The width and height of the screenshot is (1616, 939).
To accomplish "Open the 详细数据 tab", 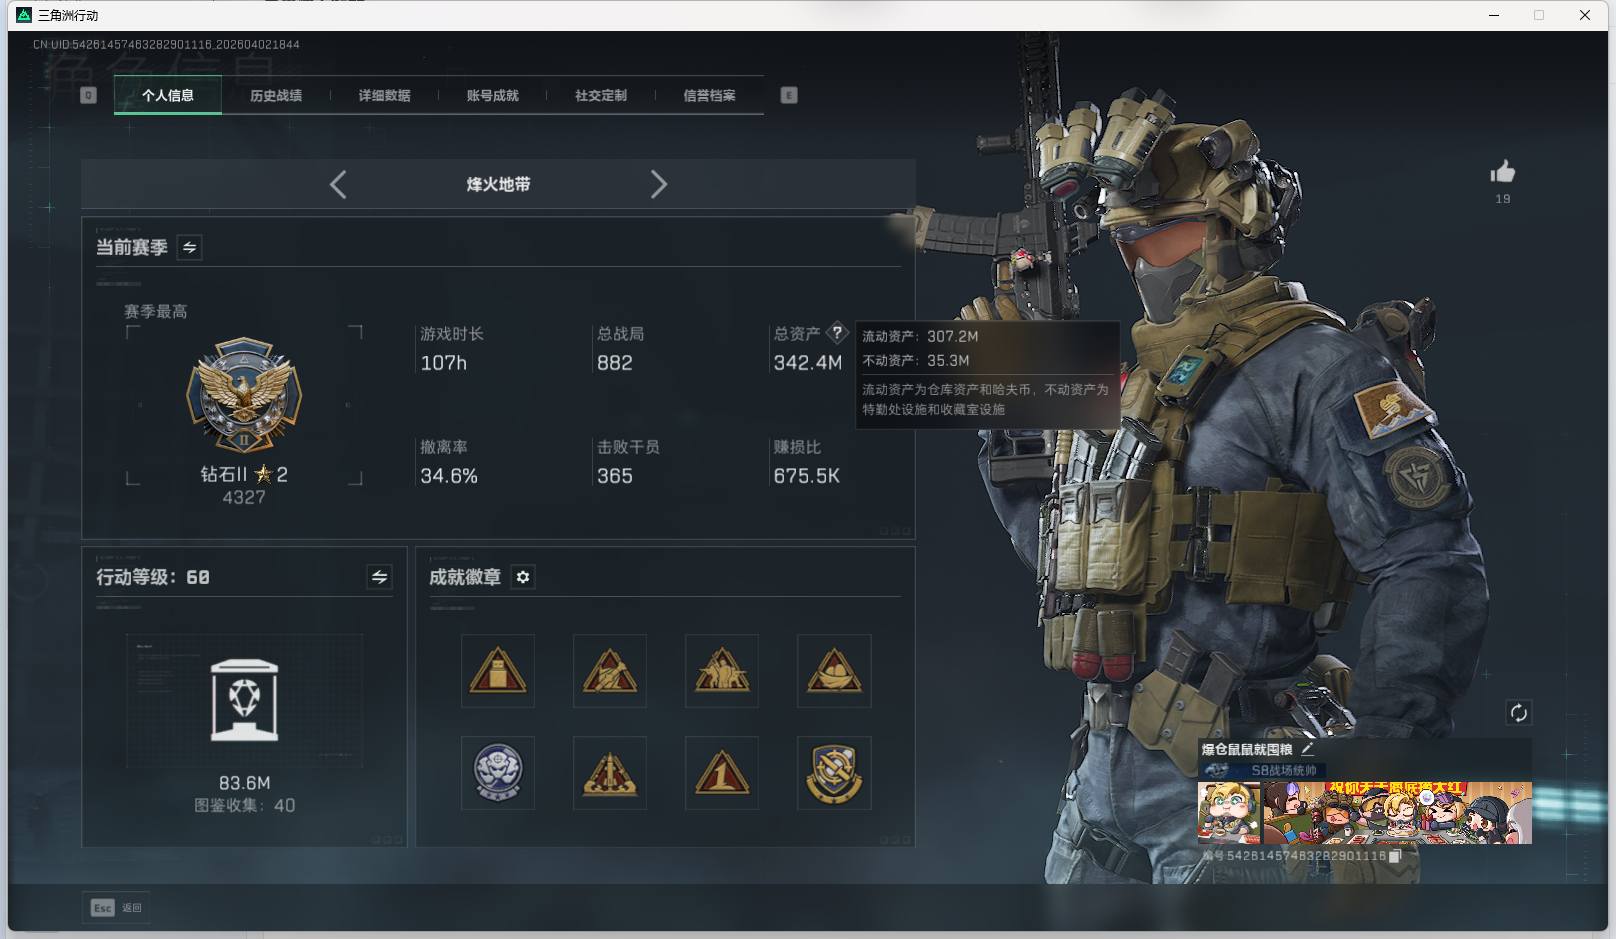I will click(384, 95).
